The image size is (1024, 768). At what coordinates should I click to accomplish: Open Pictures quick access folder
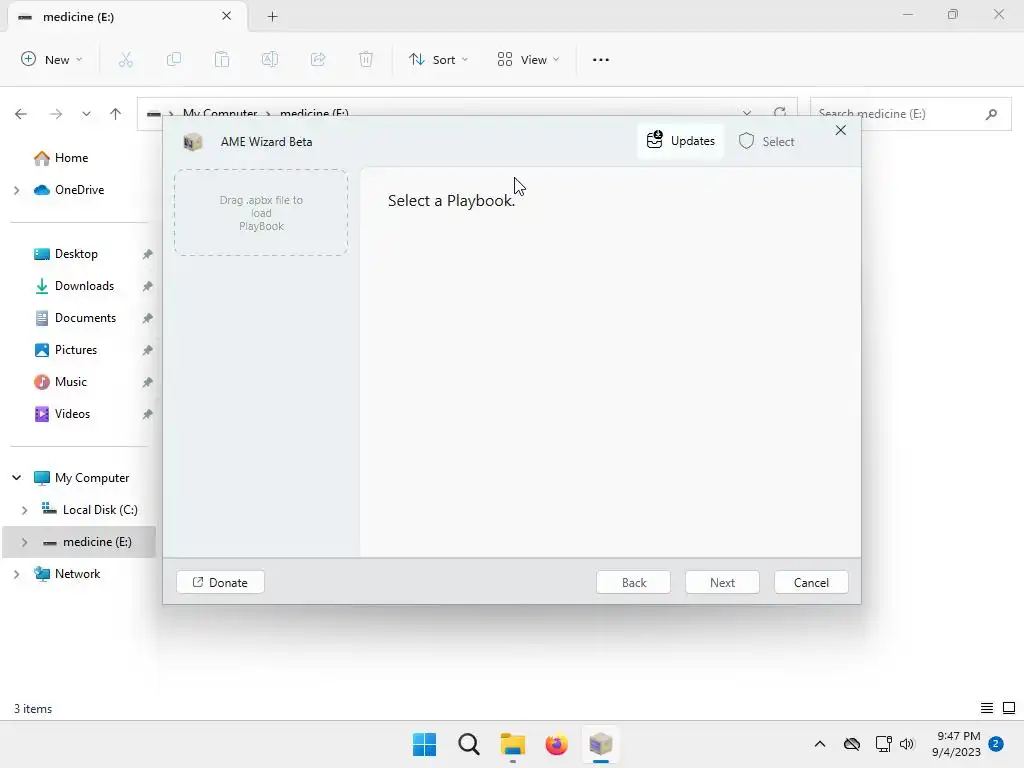75,349
